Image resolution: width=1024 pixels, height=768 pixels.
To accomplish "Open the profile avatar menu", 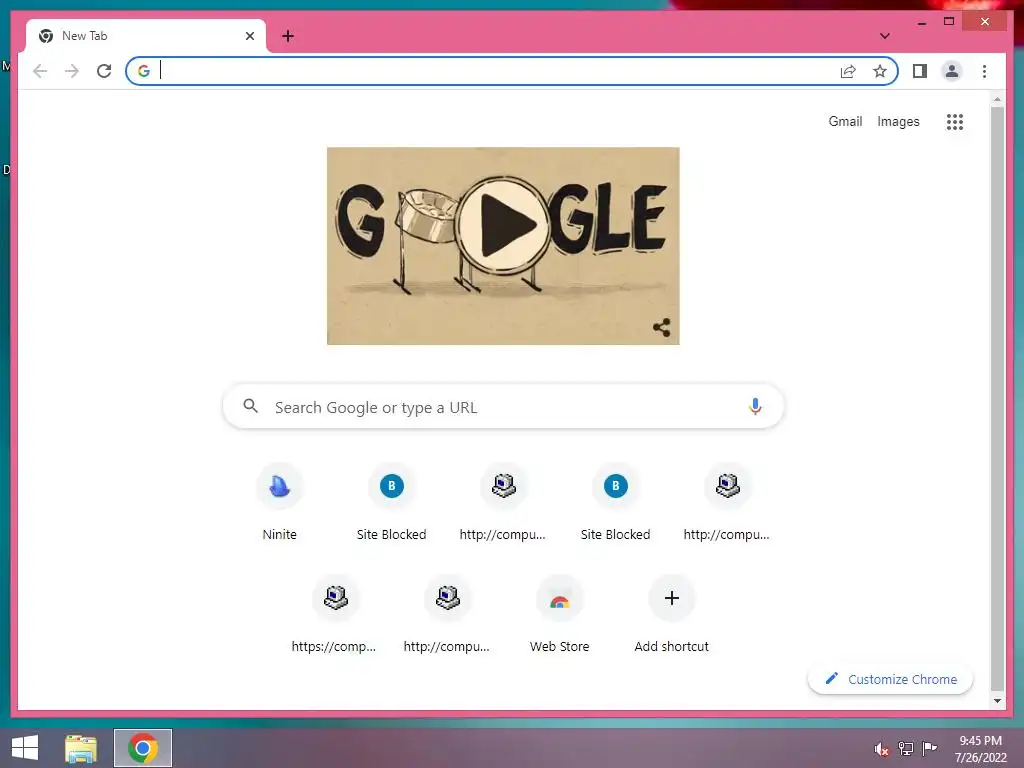I will coord(952,71).
